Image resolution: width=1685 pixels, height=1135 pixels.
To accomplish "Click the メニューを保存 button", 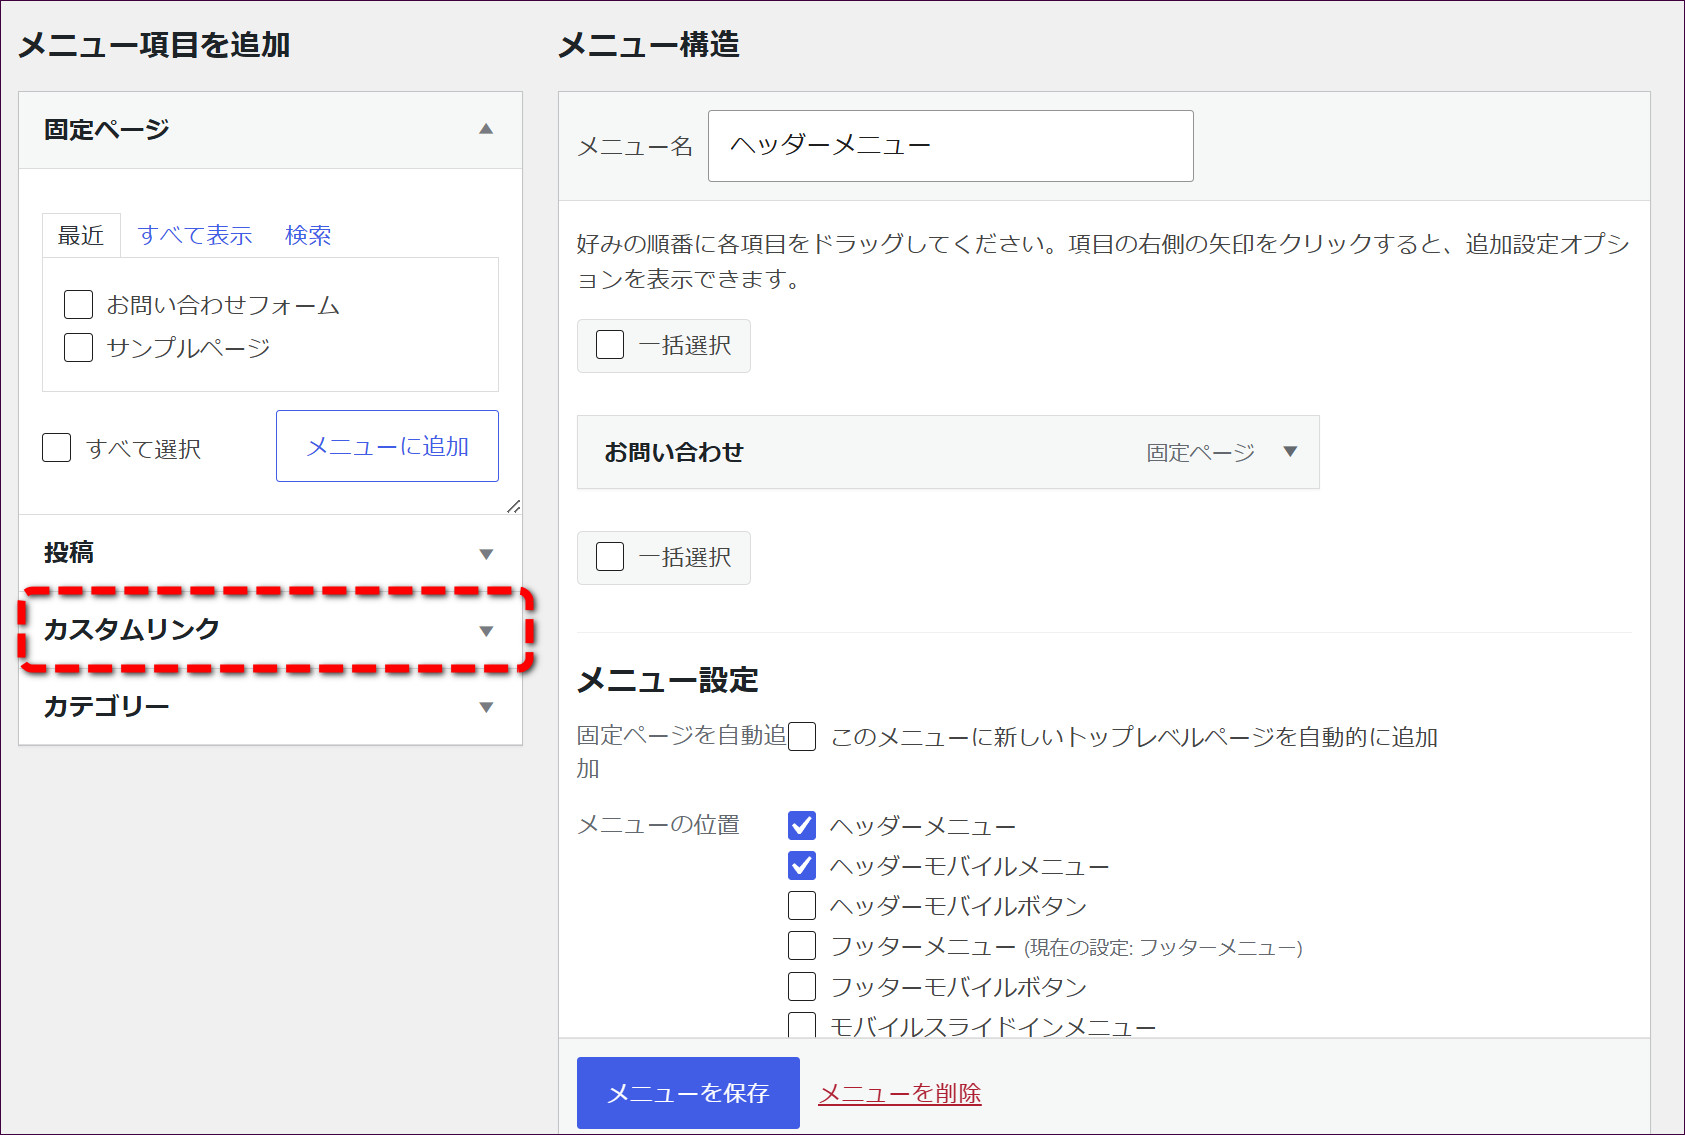I will pos(688,1093).
